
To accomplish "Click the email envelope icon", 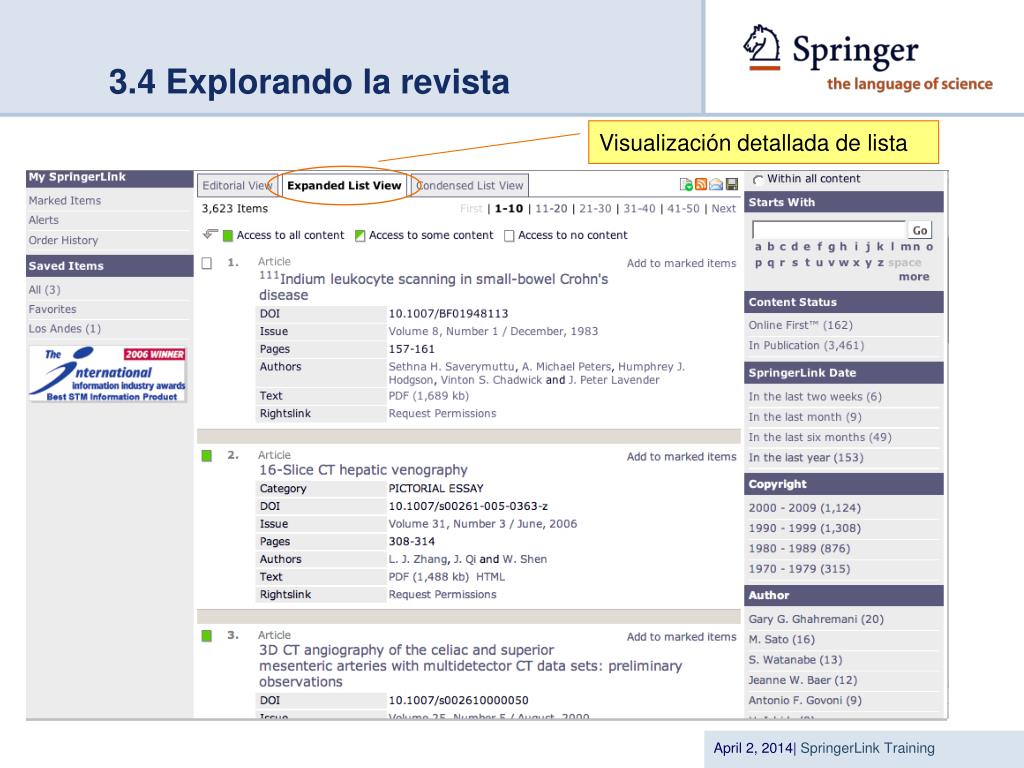I will pyautogui.click(x=716, y=185).
